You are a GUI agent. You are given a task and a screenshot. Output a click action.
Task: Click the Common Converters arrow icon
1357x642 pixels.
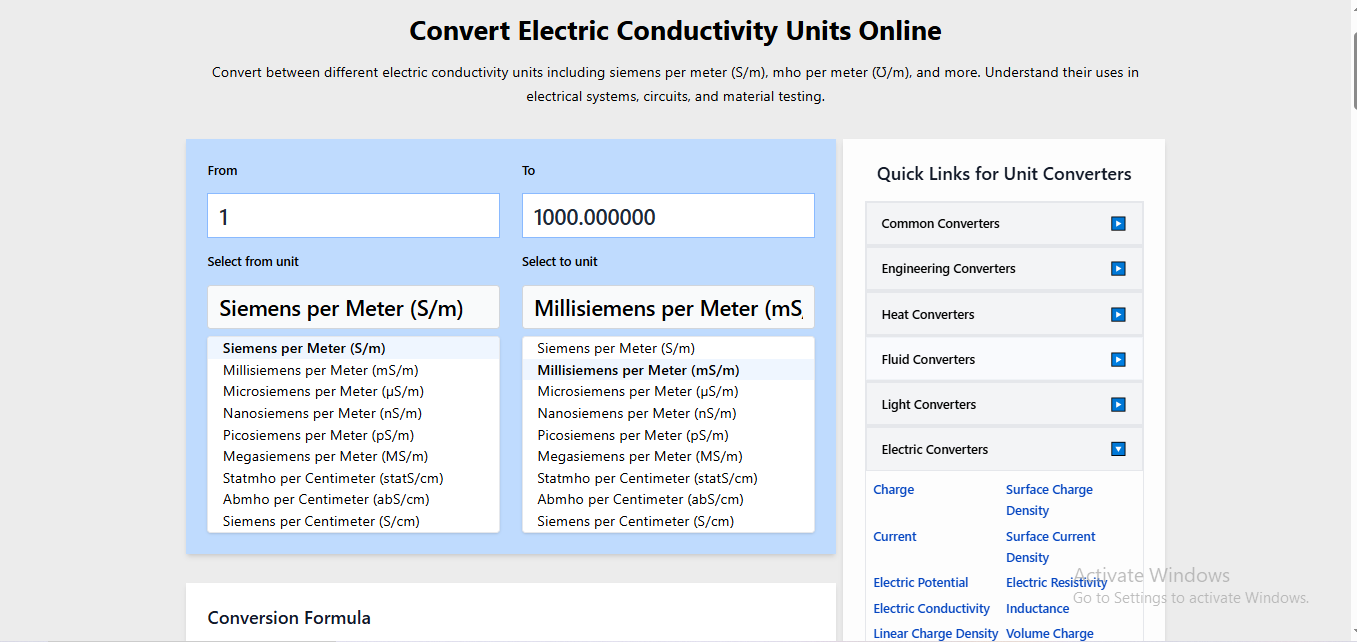click(1117, 223)
